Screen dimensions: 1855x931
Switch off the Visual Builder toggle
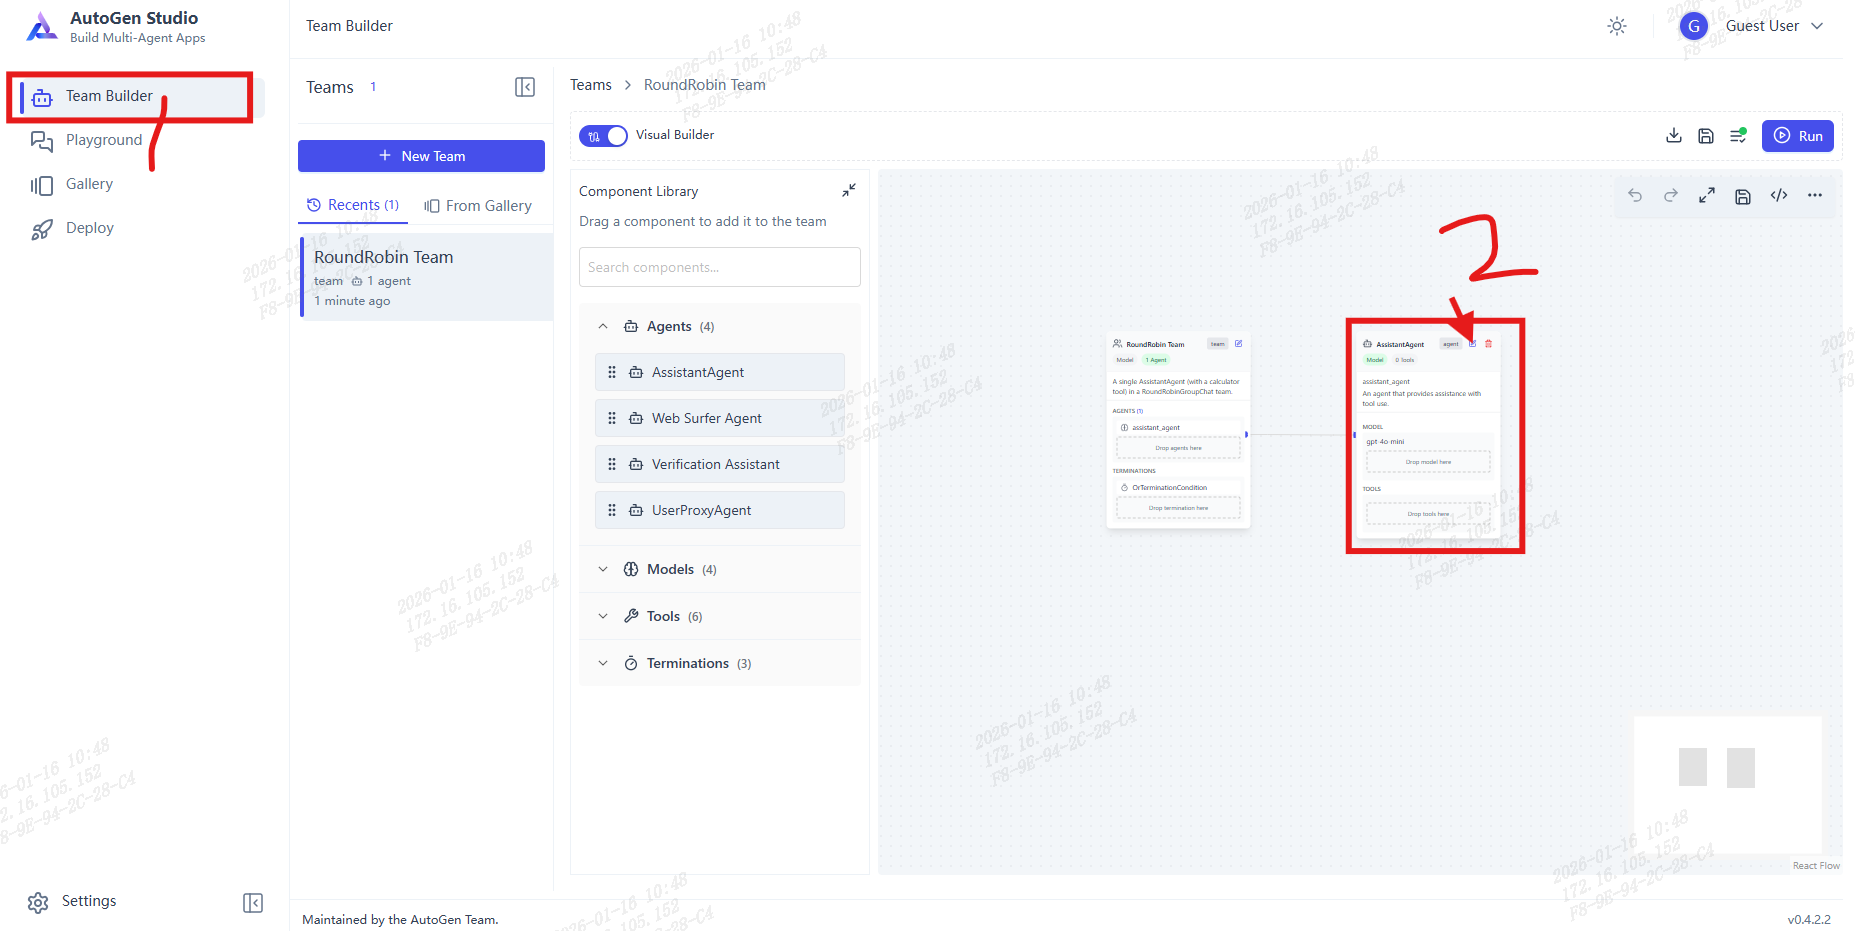(603, 136)
